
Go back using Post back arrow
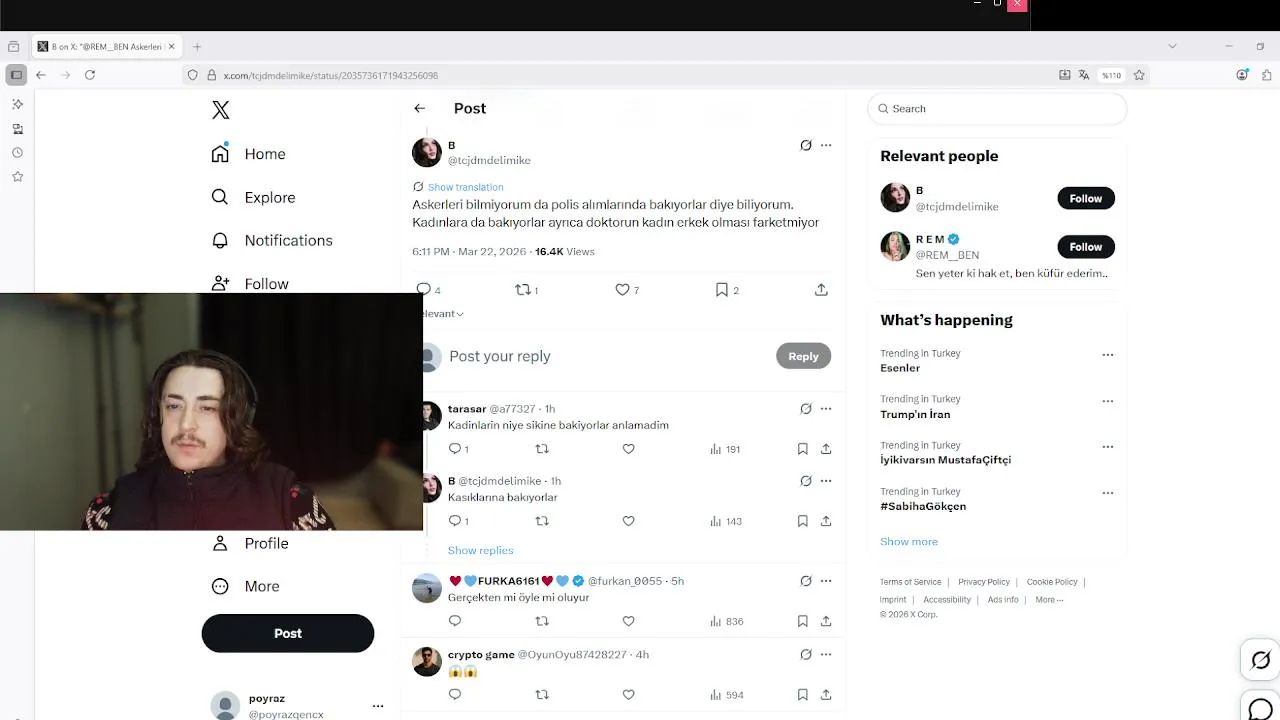point(420,108)
